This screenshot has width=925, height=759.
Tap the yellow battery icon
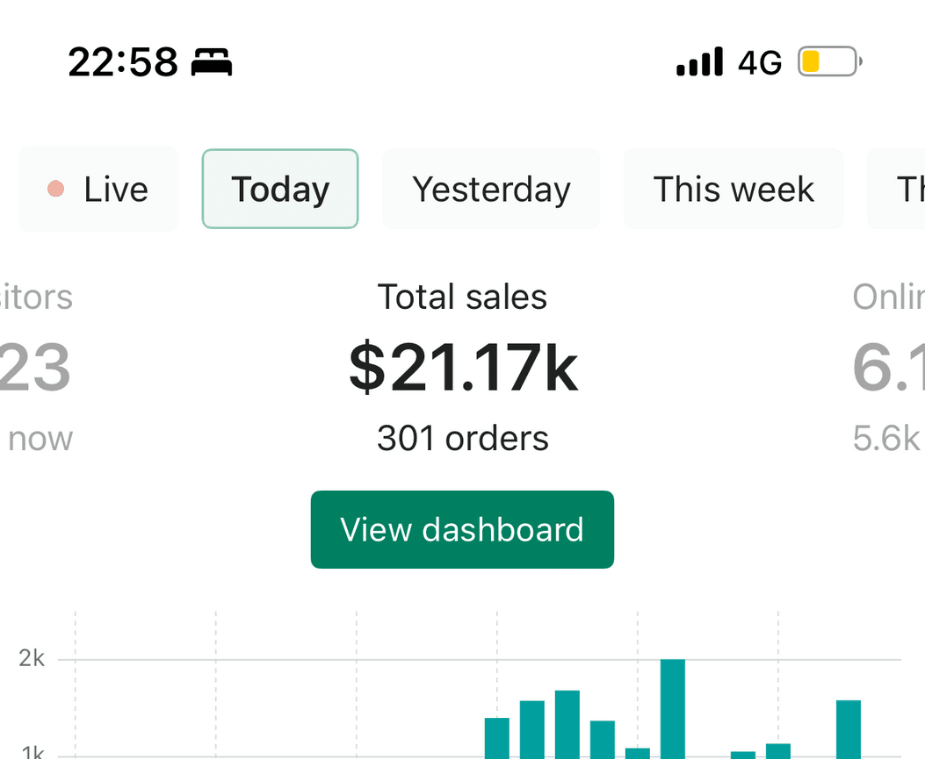pos(828,63)
